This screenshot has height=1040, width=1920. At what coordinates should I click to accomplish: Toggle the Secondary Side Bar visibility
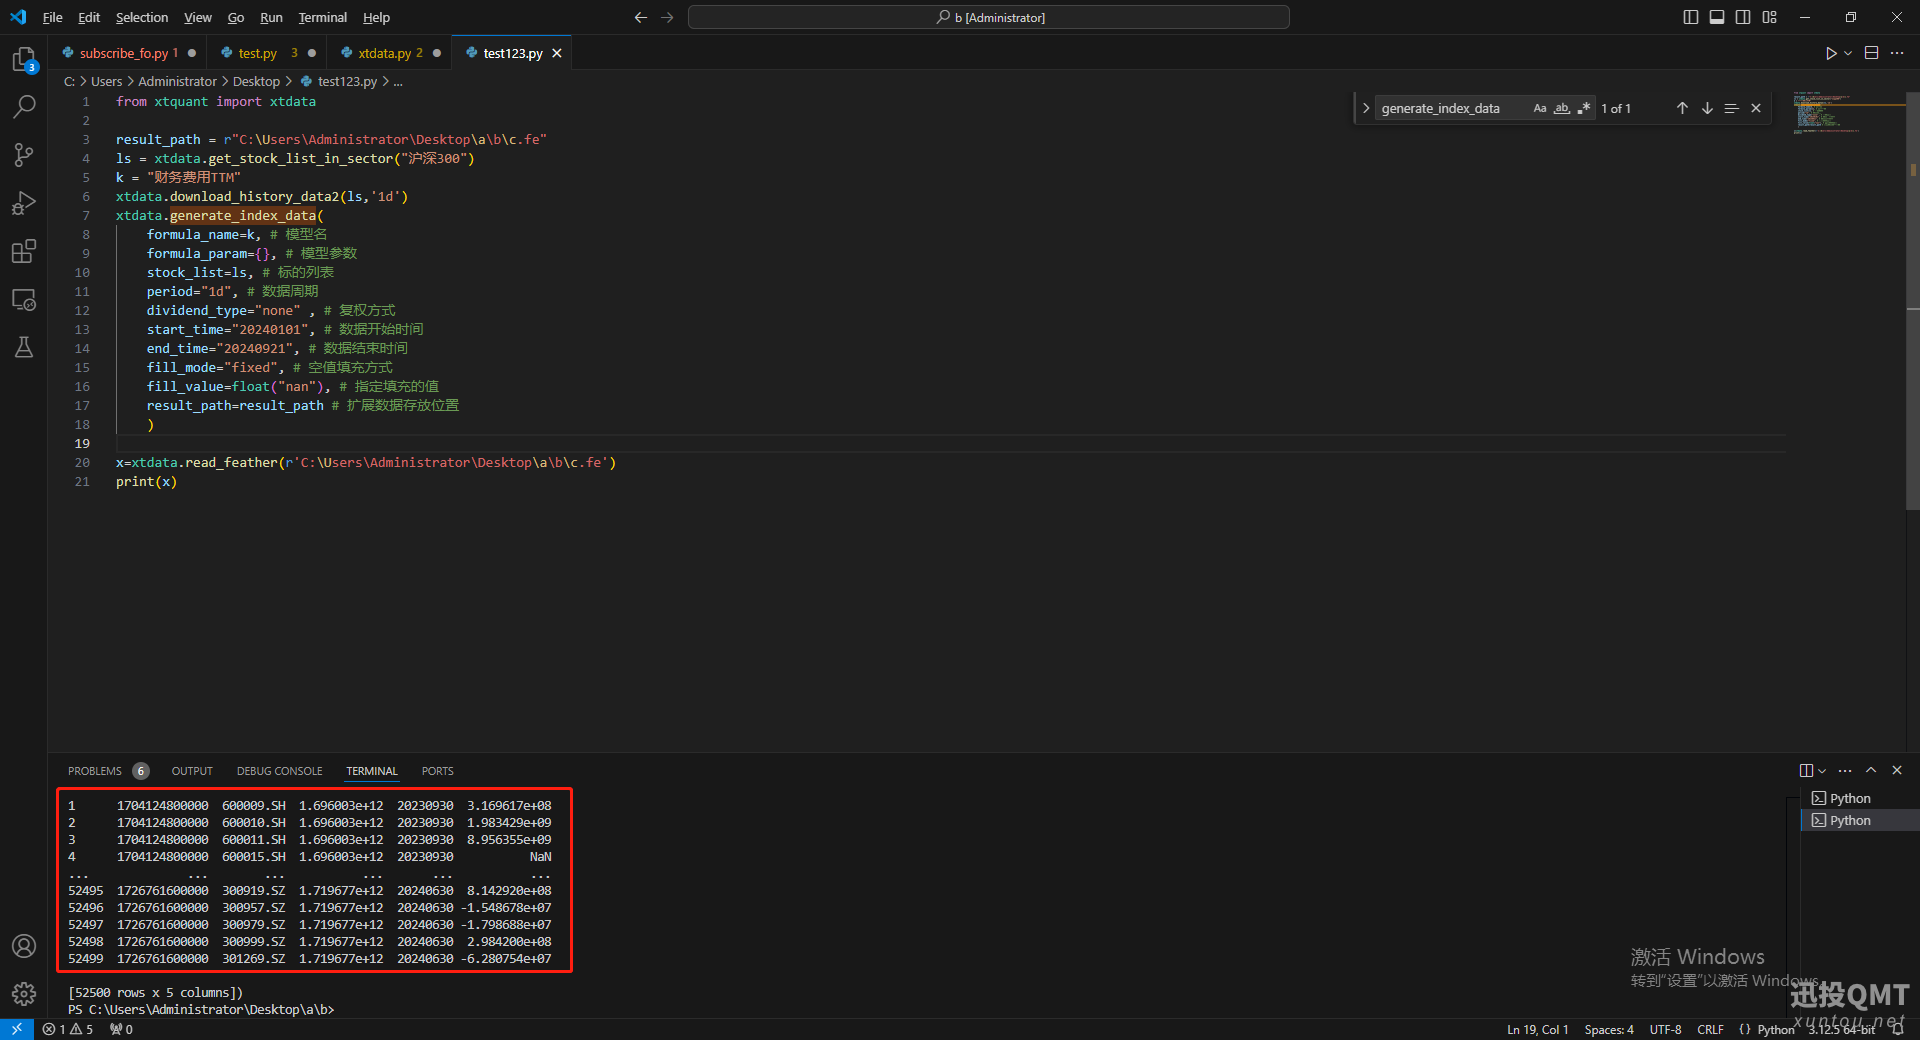(1743, 17)
